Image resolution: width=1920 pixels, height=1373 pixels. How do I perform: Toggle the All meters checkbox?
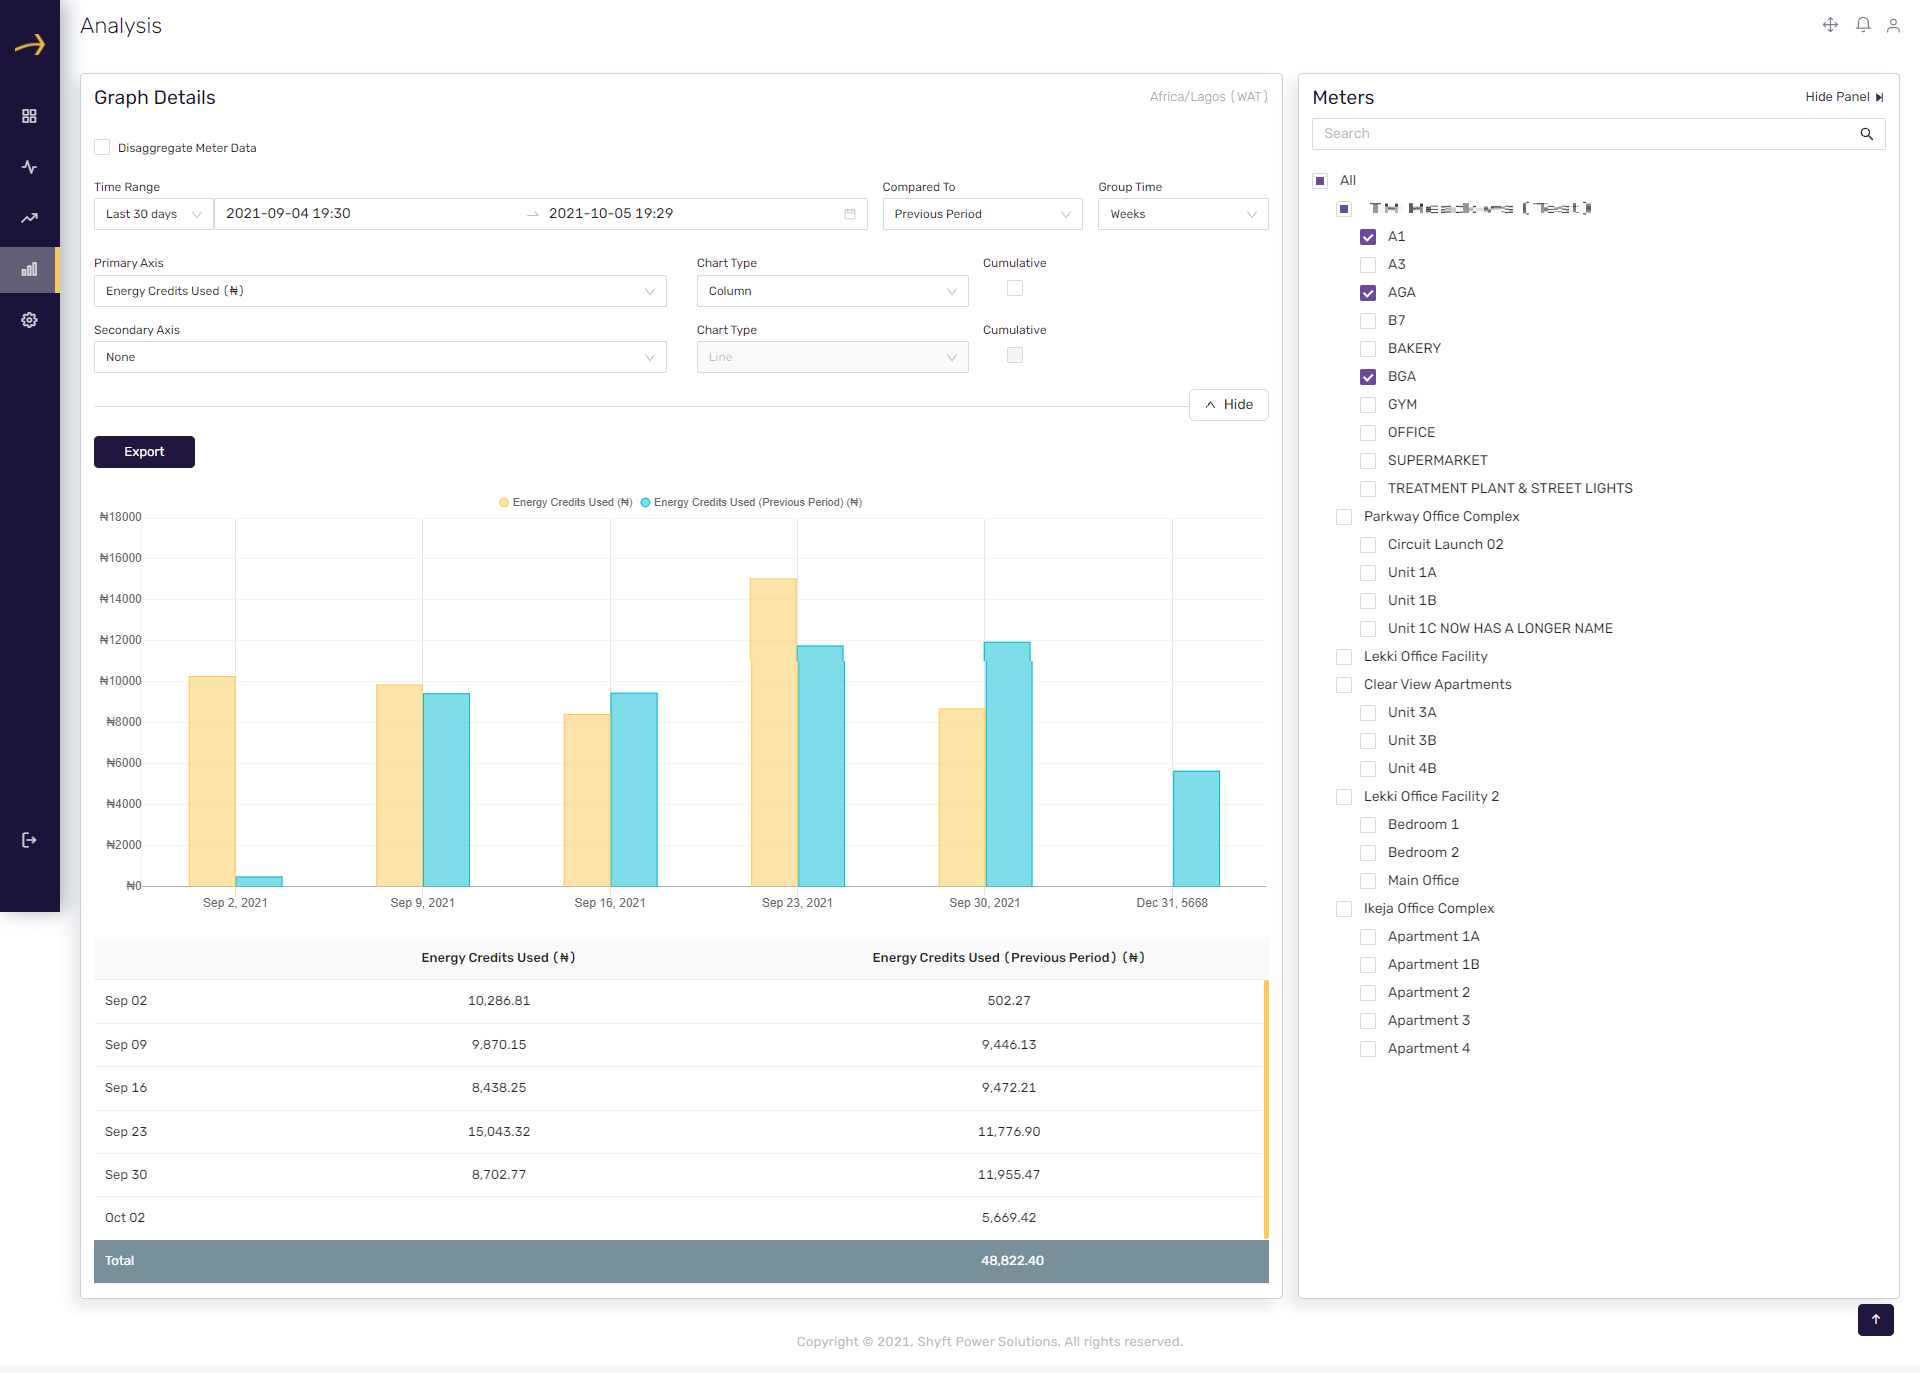point(1320,181)
